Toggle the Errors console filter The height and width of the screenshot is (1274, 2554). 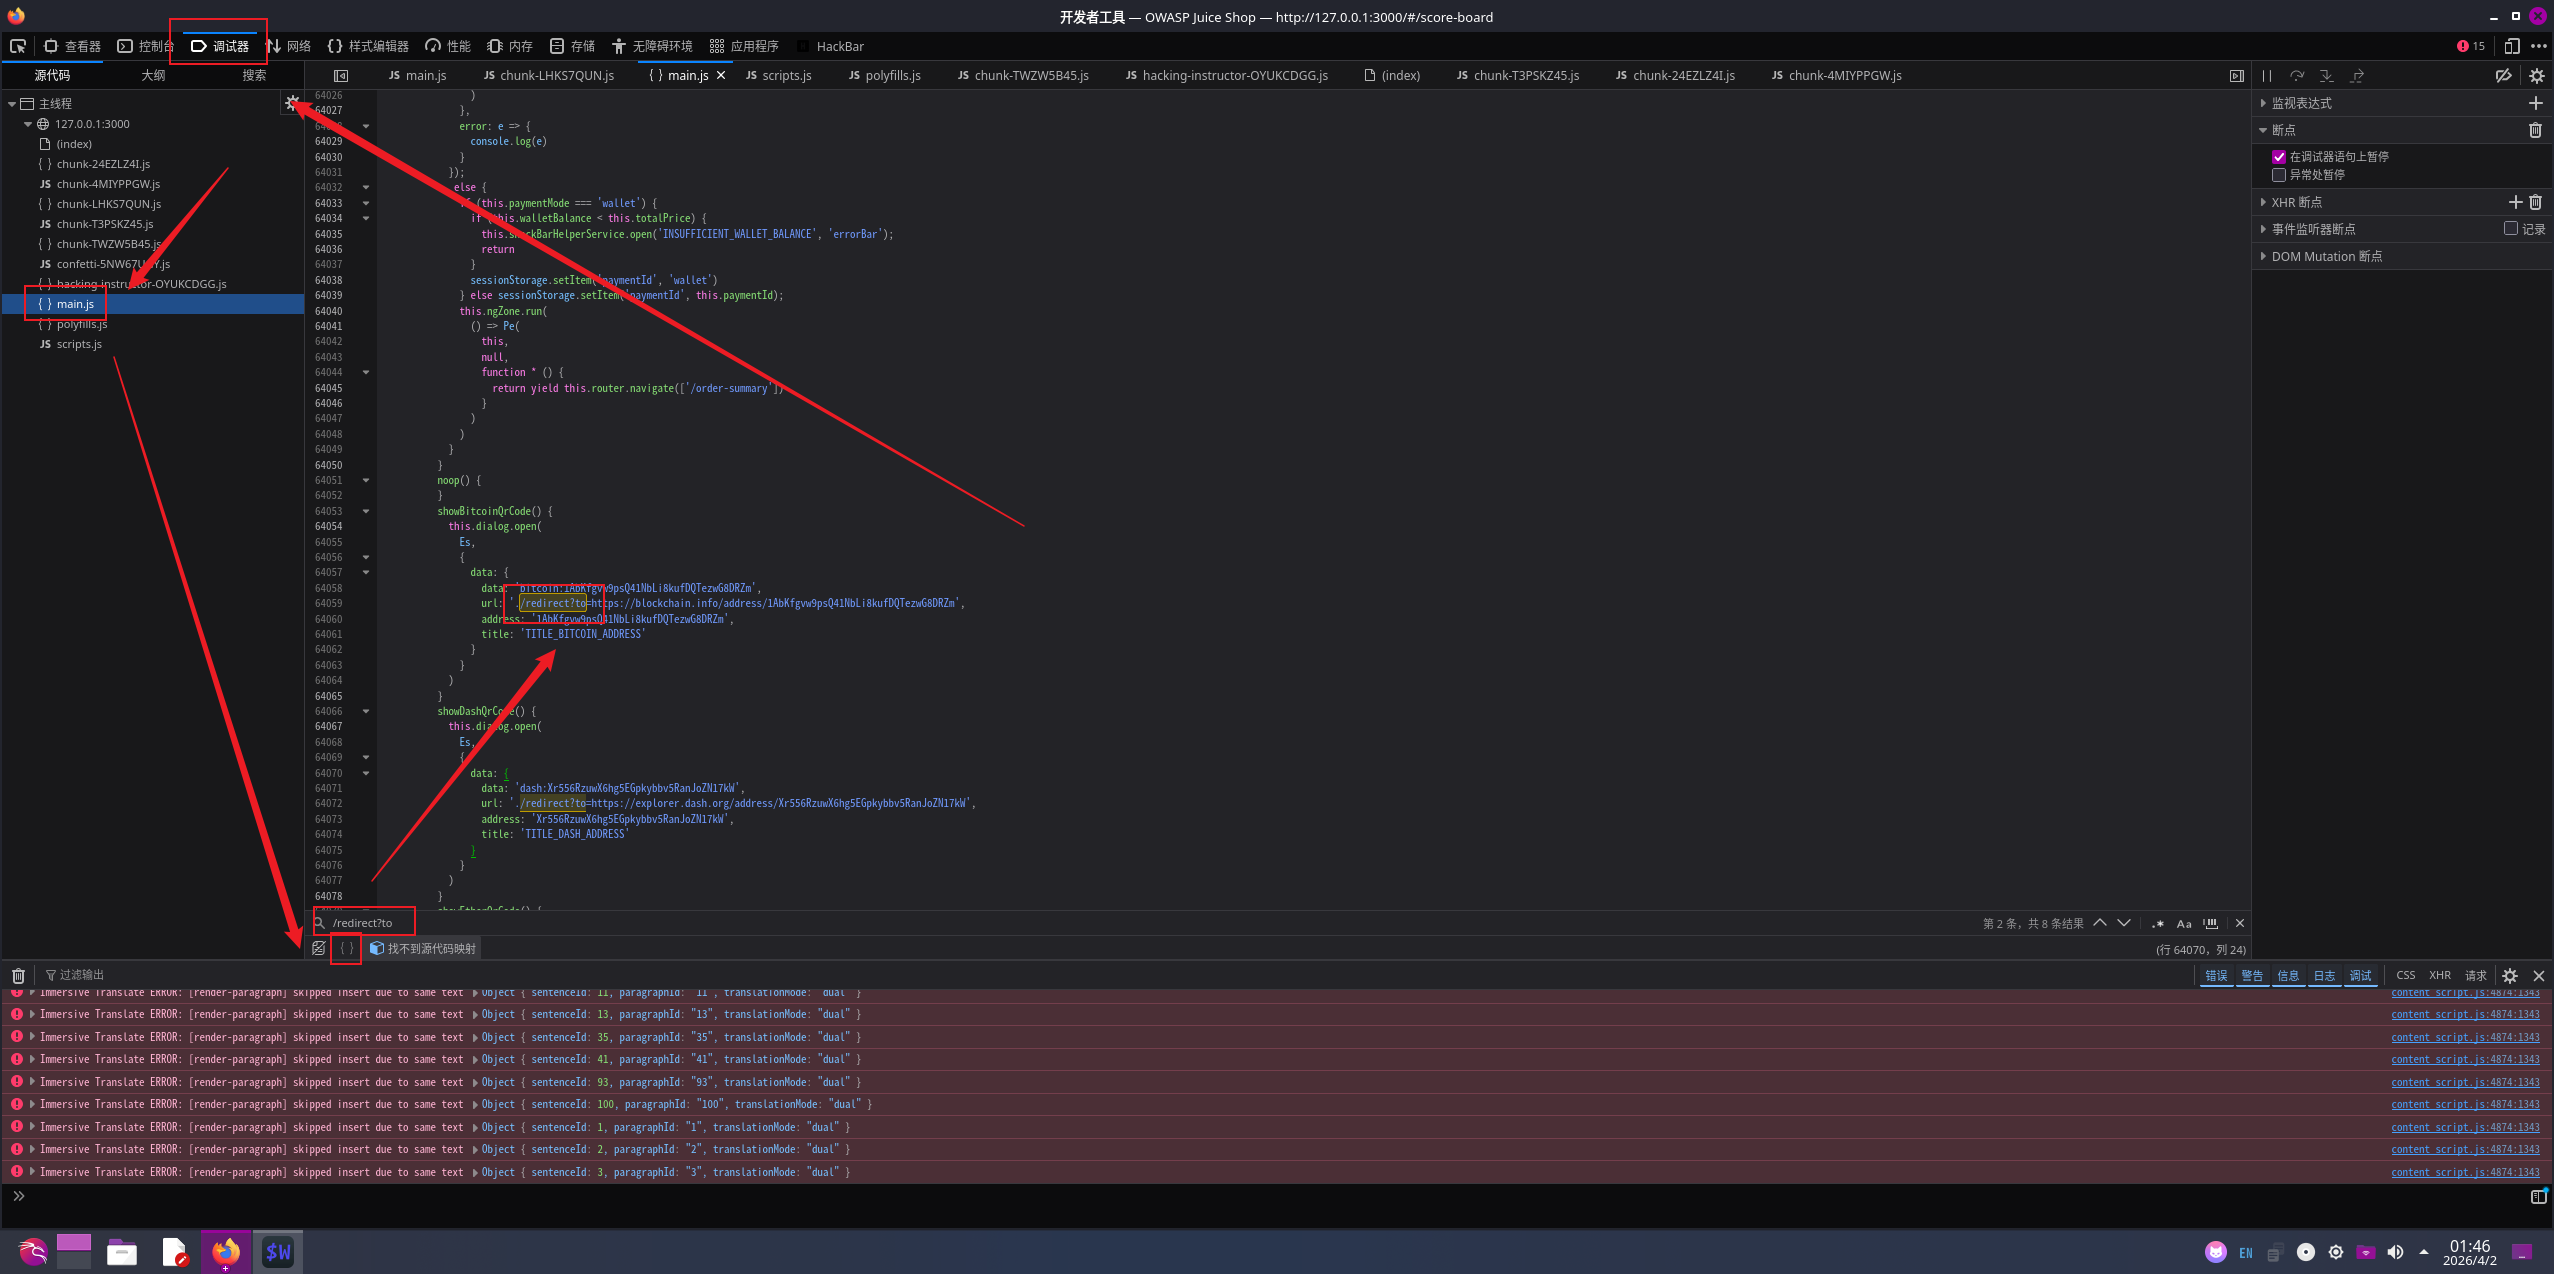pos(2216,975)
